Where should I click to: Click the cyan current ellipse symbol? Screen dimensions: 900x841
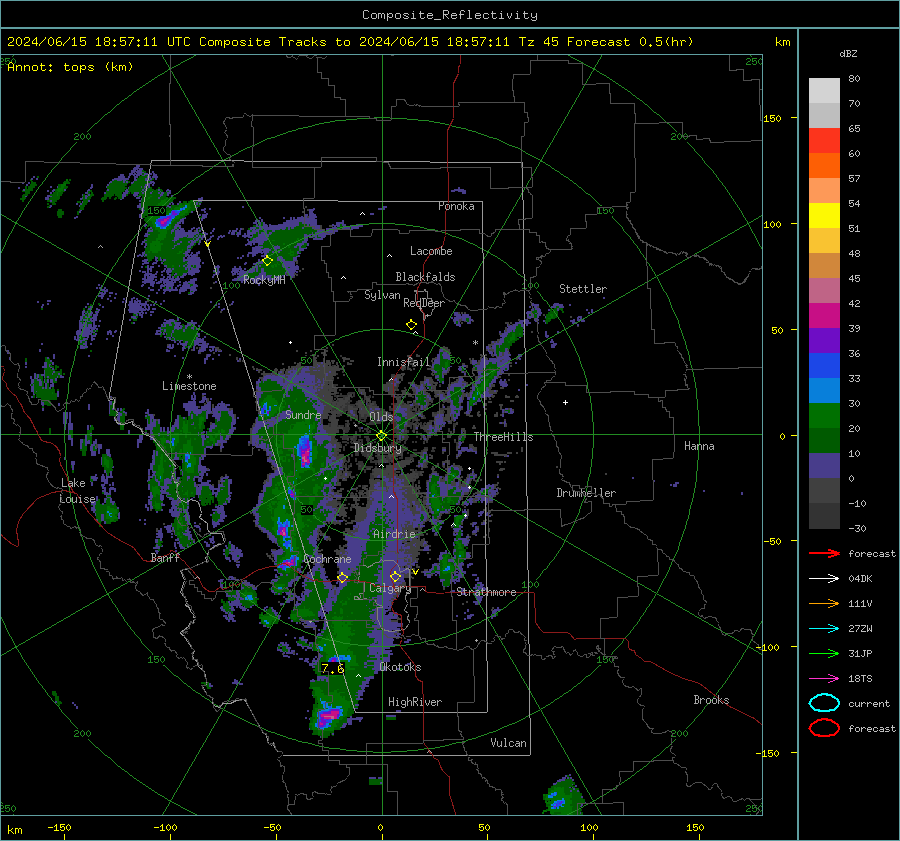click(824, 703)
